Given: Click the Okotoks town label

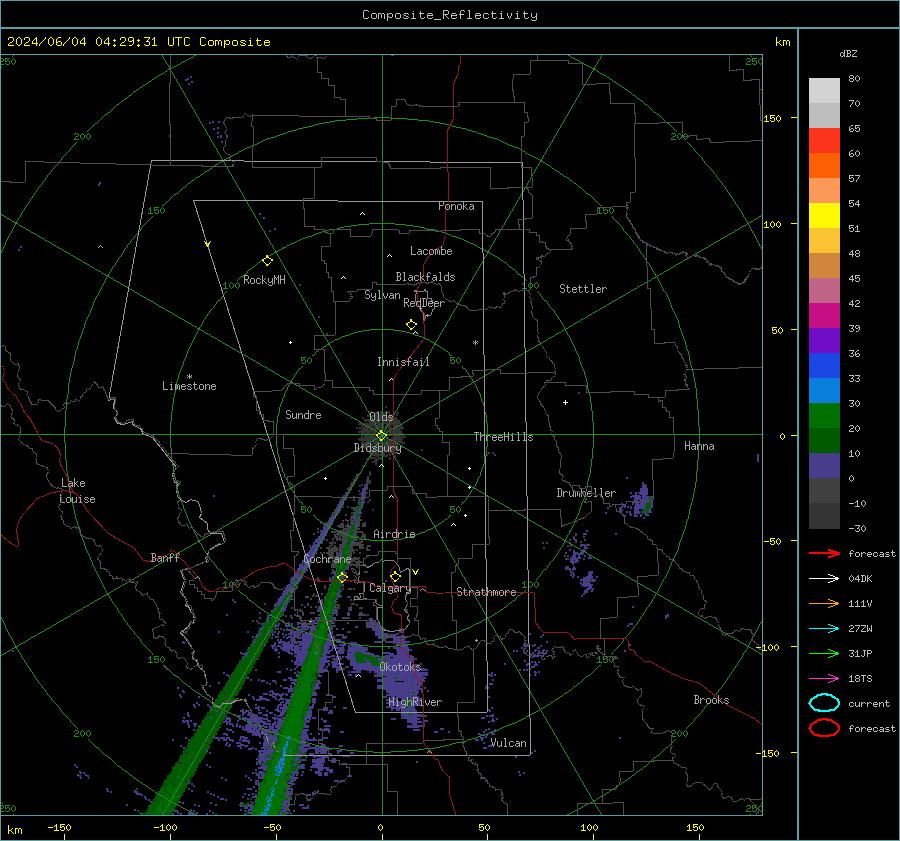Looking at the screenshot, I should tap(400, 667).
